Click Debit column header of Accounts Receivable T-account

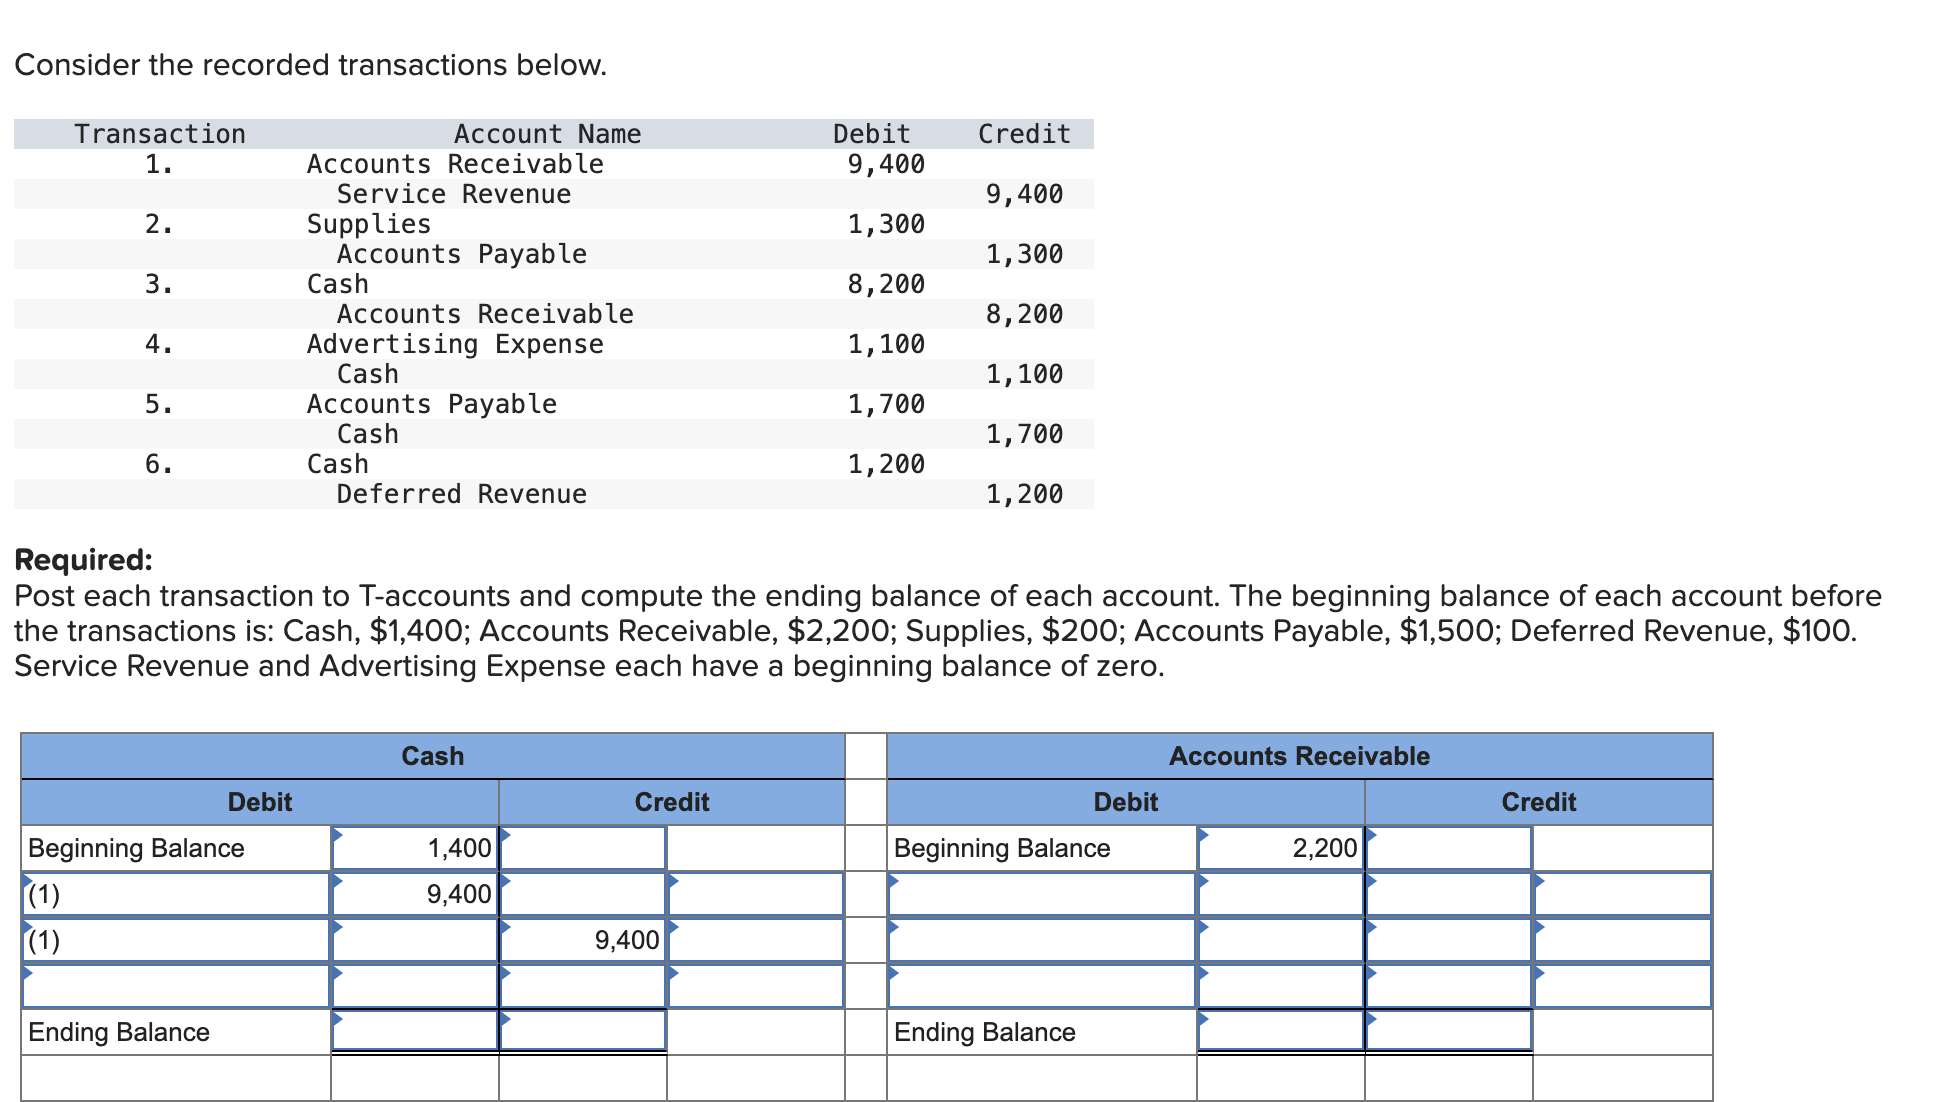(x=1126, y=802)
